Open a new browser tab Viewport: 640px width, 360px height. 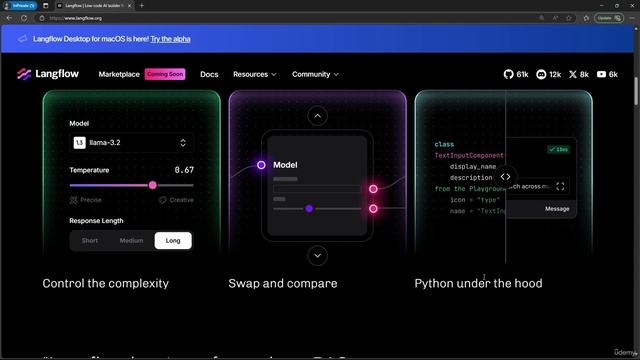pyautogui.click(x=142, y=6)
